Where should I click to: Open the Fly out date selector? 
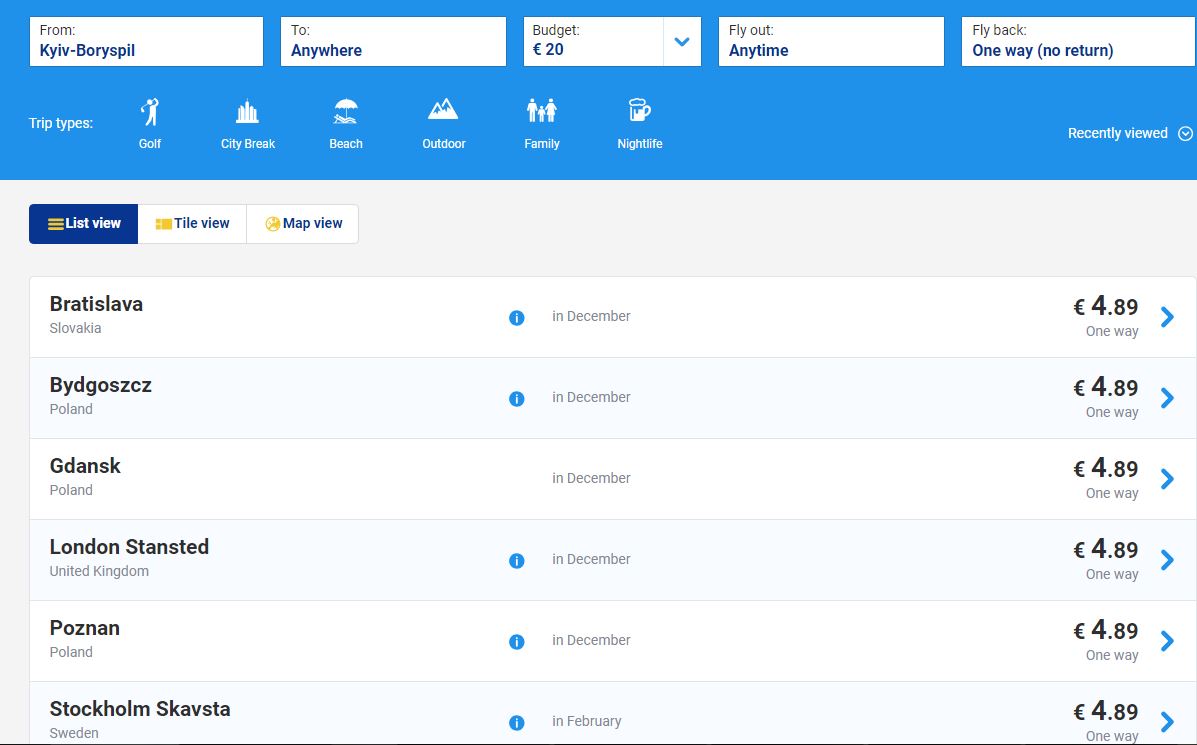pos(830,42)
